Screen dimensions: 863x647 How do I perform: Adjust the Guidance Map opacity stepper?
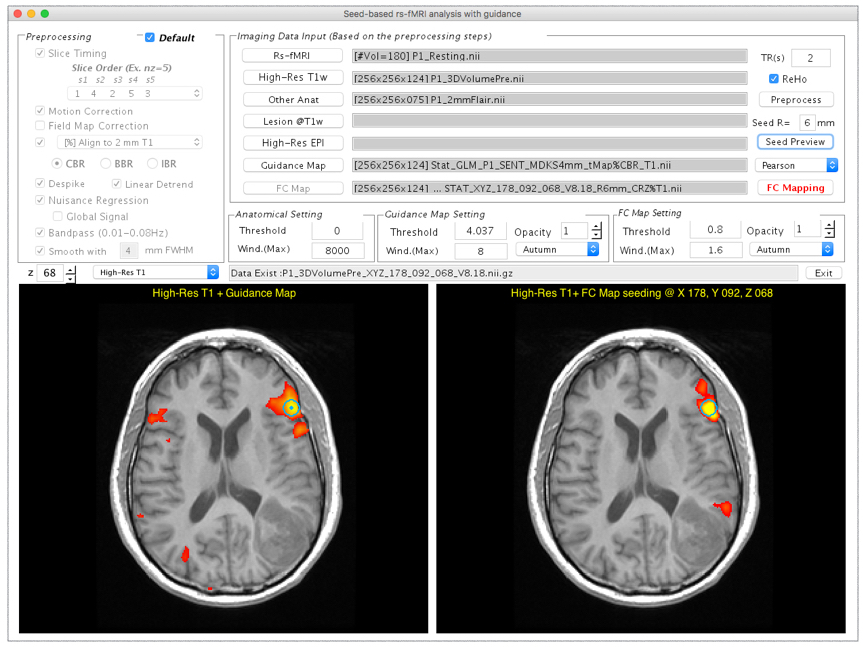(597, 231)
